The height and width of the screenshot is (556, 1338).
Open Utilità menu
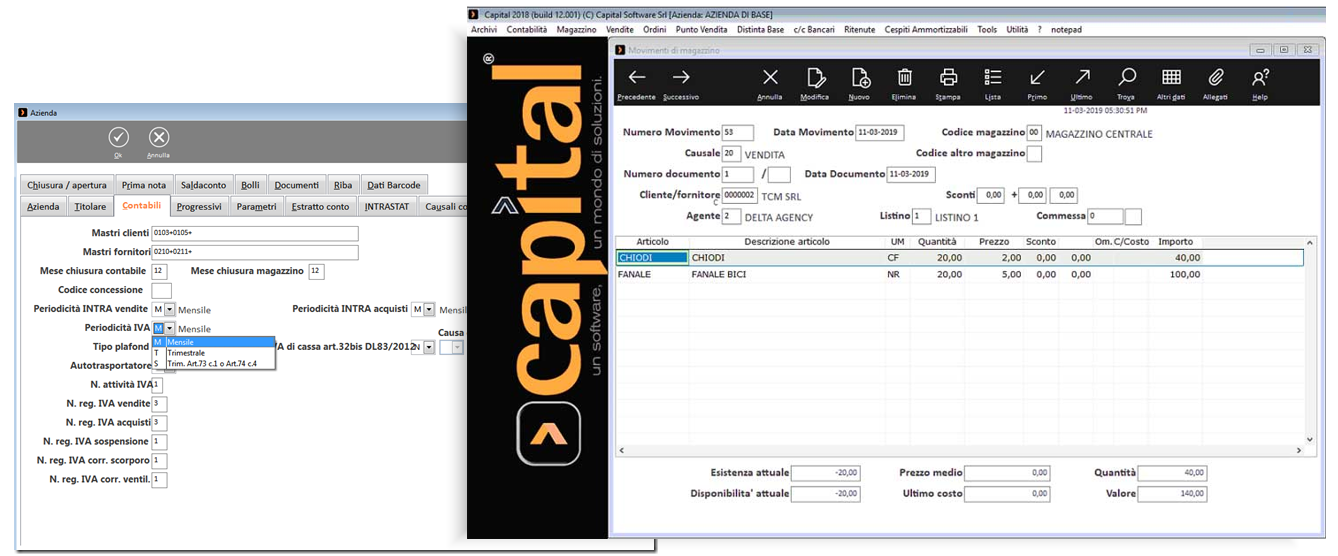point(1017,30)
